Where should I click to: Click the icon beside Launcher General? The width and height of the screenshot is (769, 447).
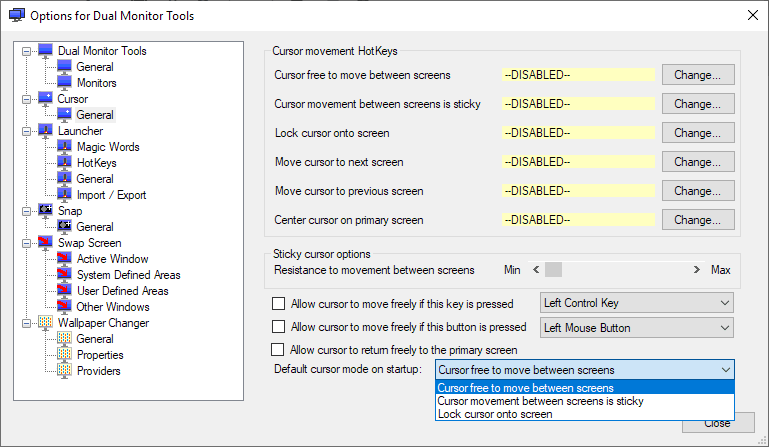(64, 179)
